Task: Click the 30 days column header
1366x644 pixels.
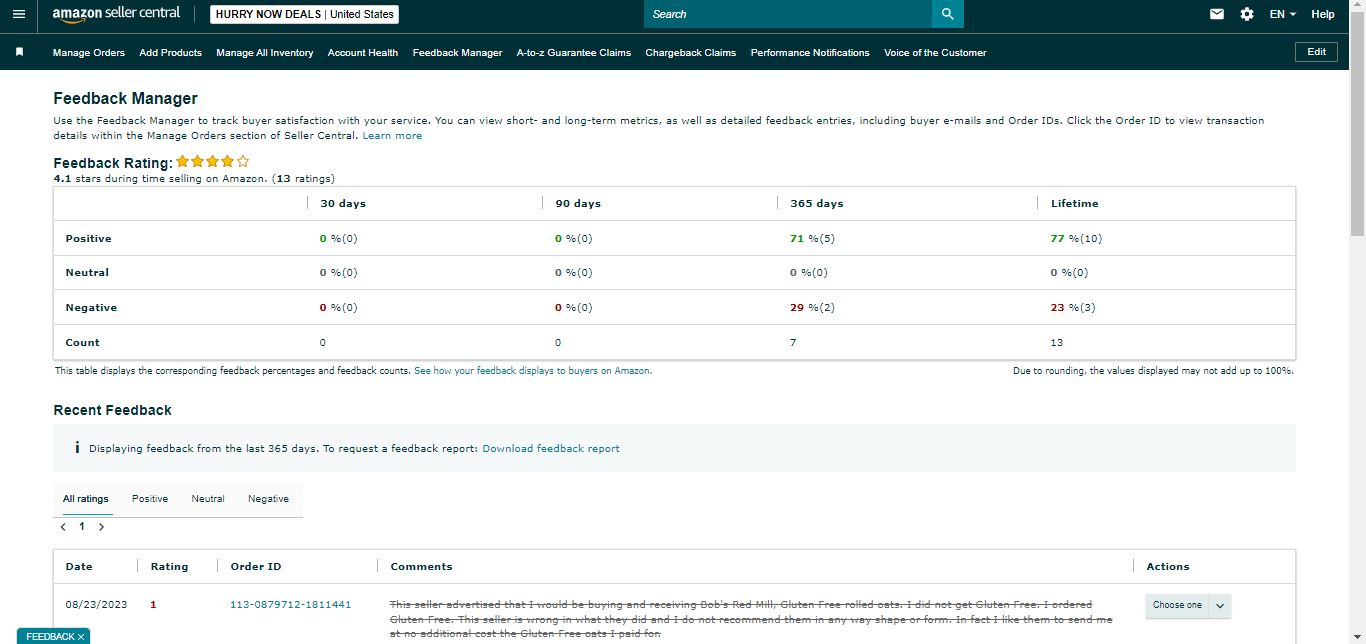Action: (343, 203)
